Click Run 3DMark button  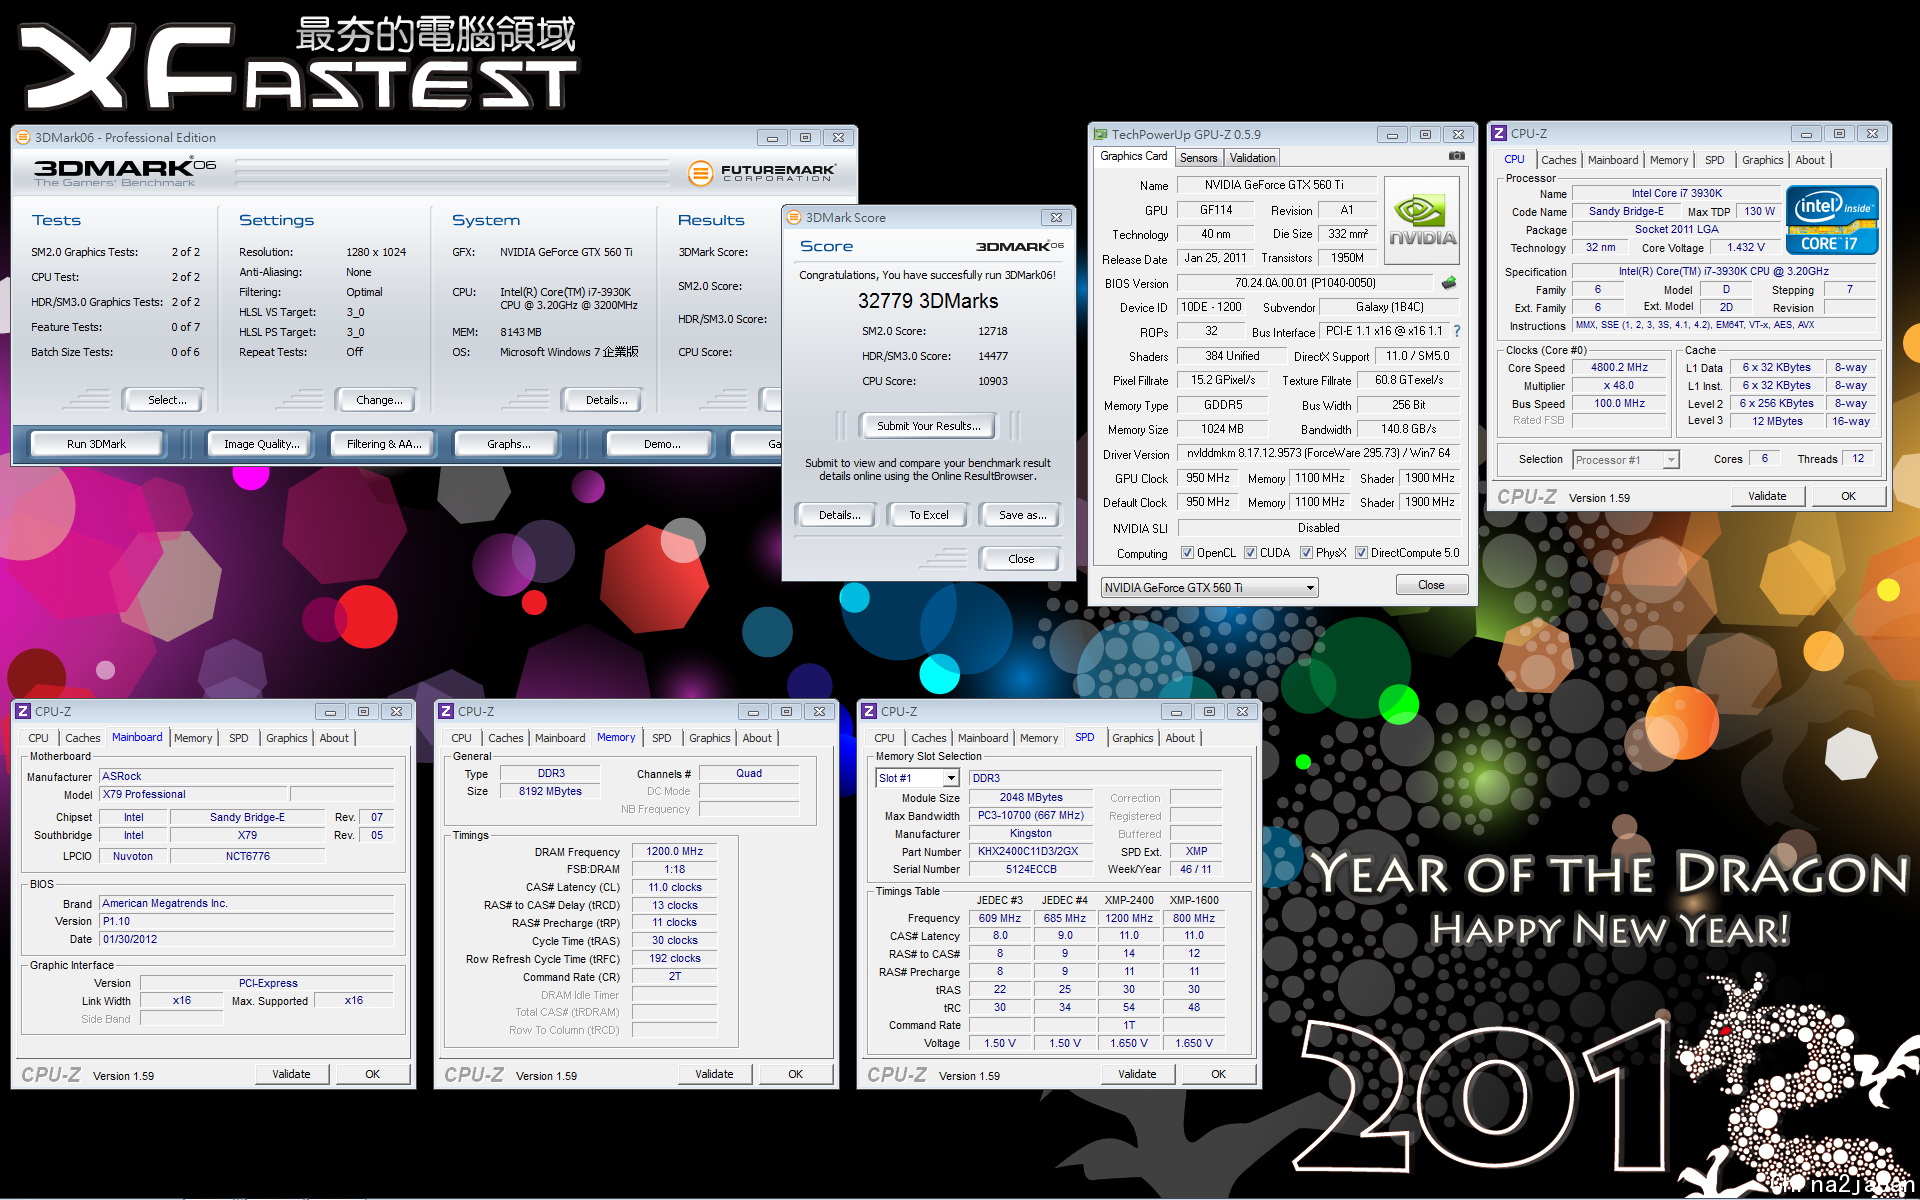point(96,444)
